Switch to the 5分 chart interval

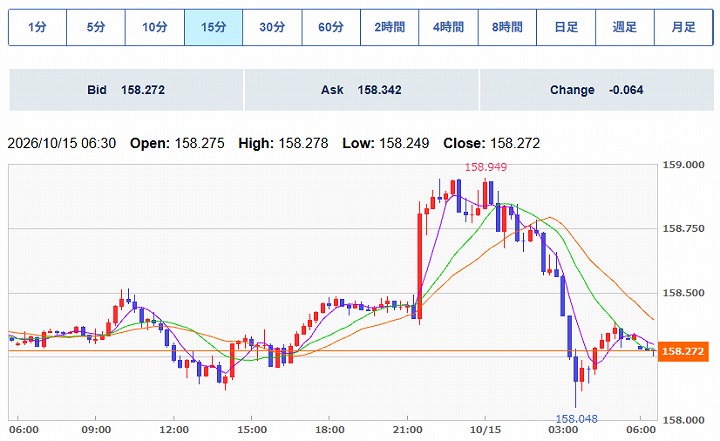tap(96, 27)
